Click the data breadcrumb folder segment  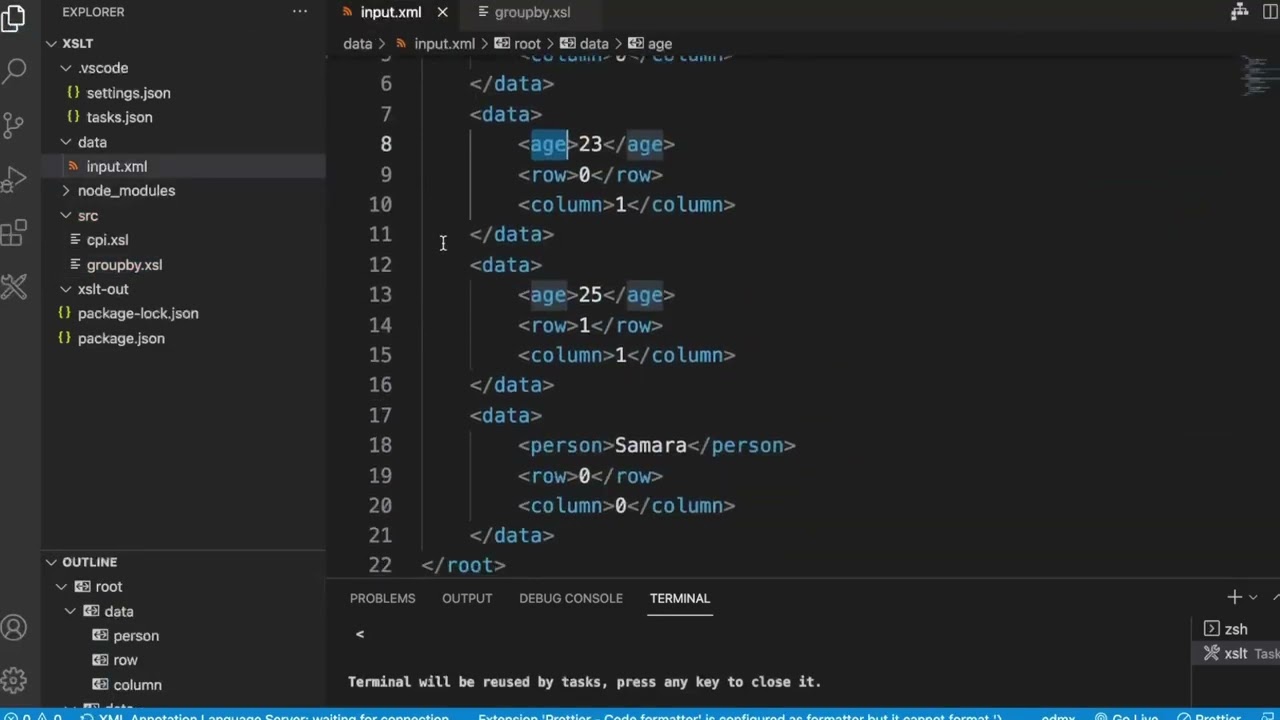[357, 44]
